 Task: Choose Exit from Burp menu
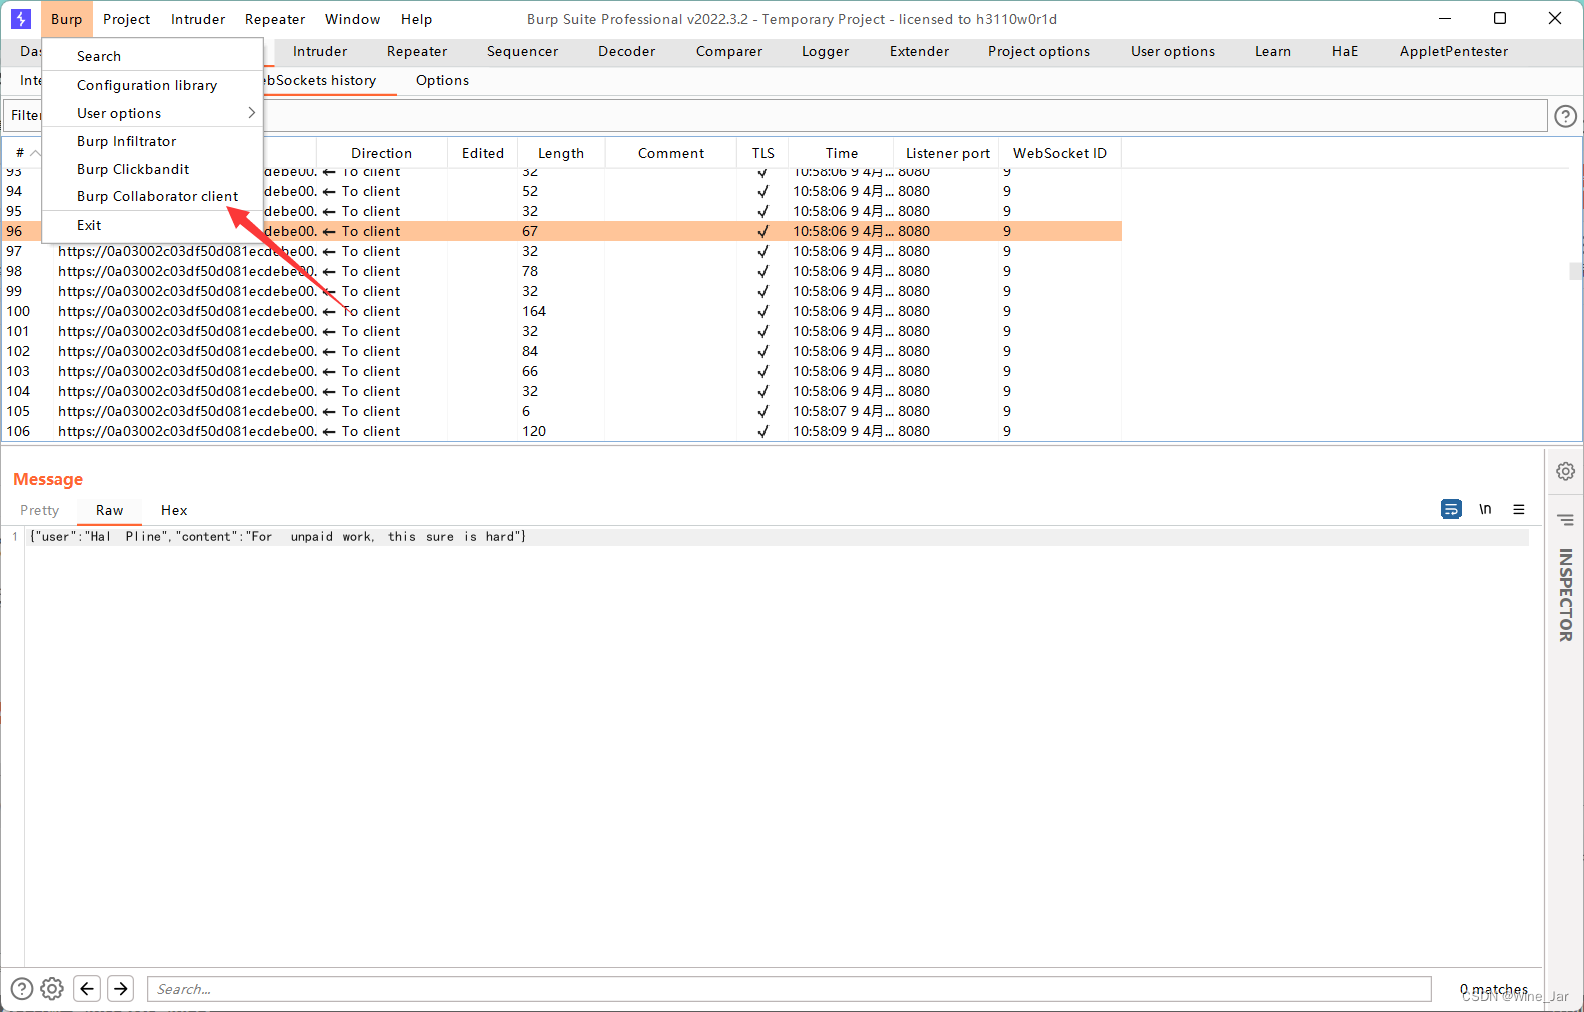click(x=152, y=225)
